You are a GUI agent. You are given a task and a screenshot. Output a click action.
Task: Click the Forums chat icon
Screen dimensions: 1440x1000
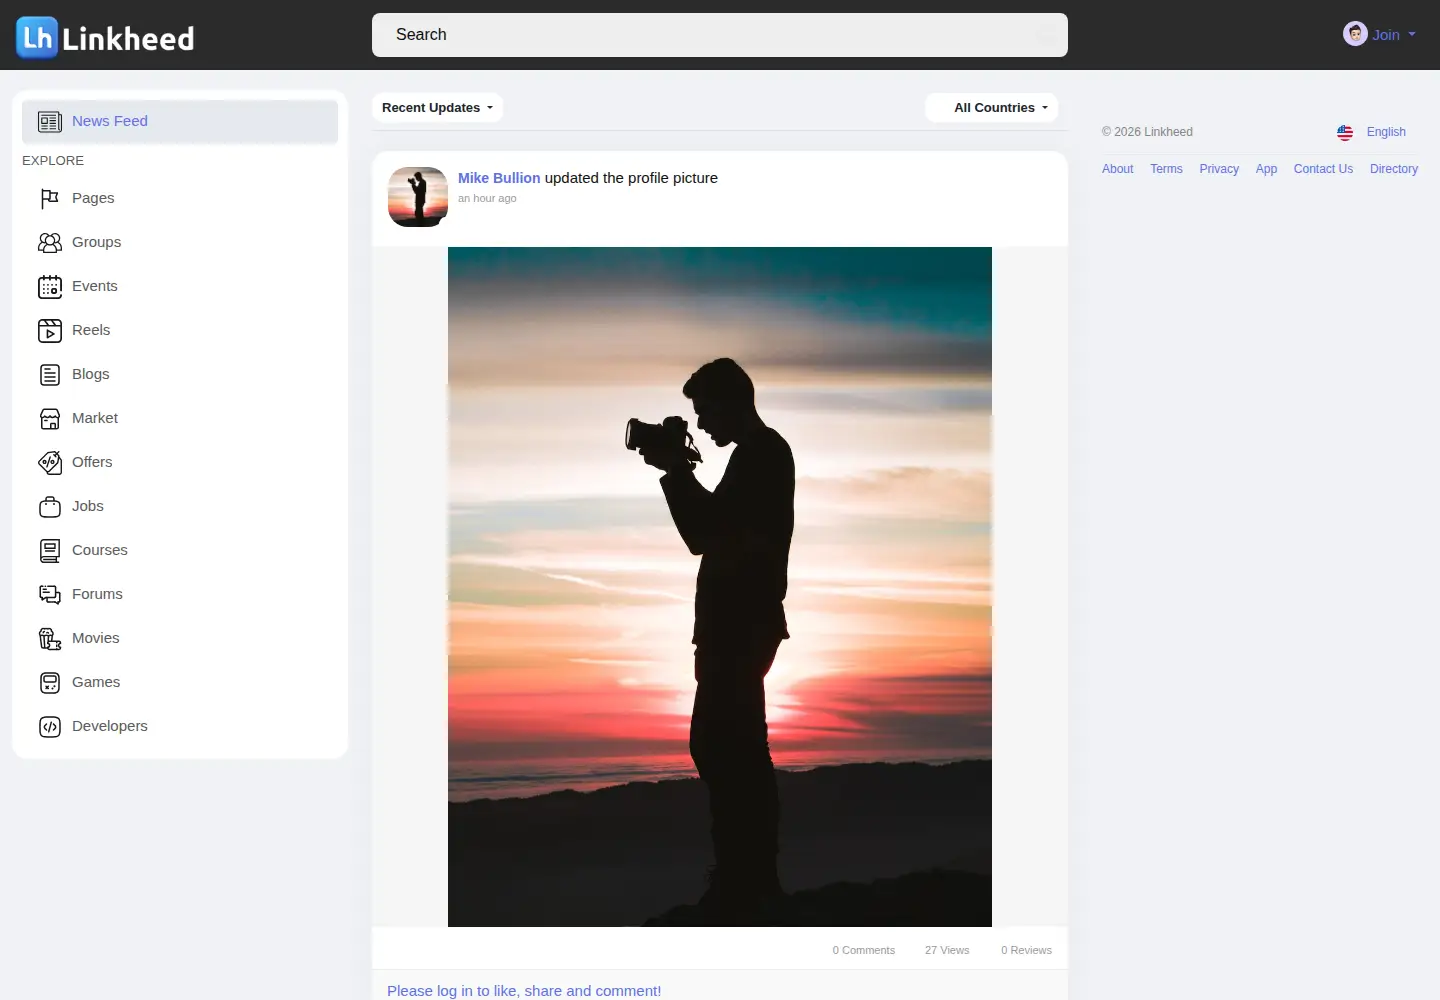click(50, 595)
